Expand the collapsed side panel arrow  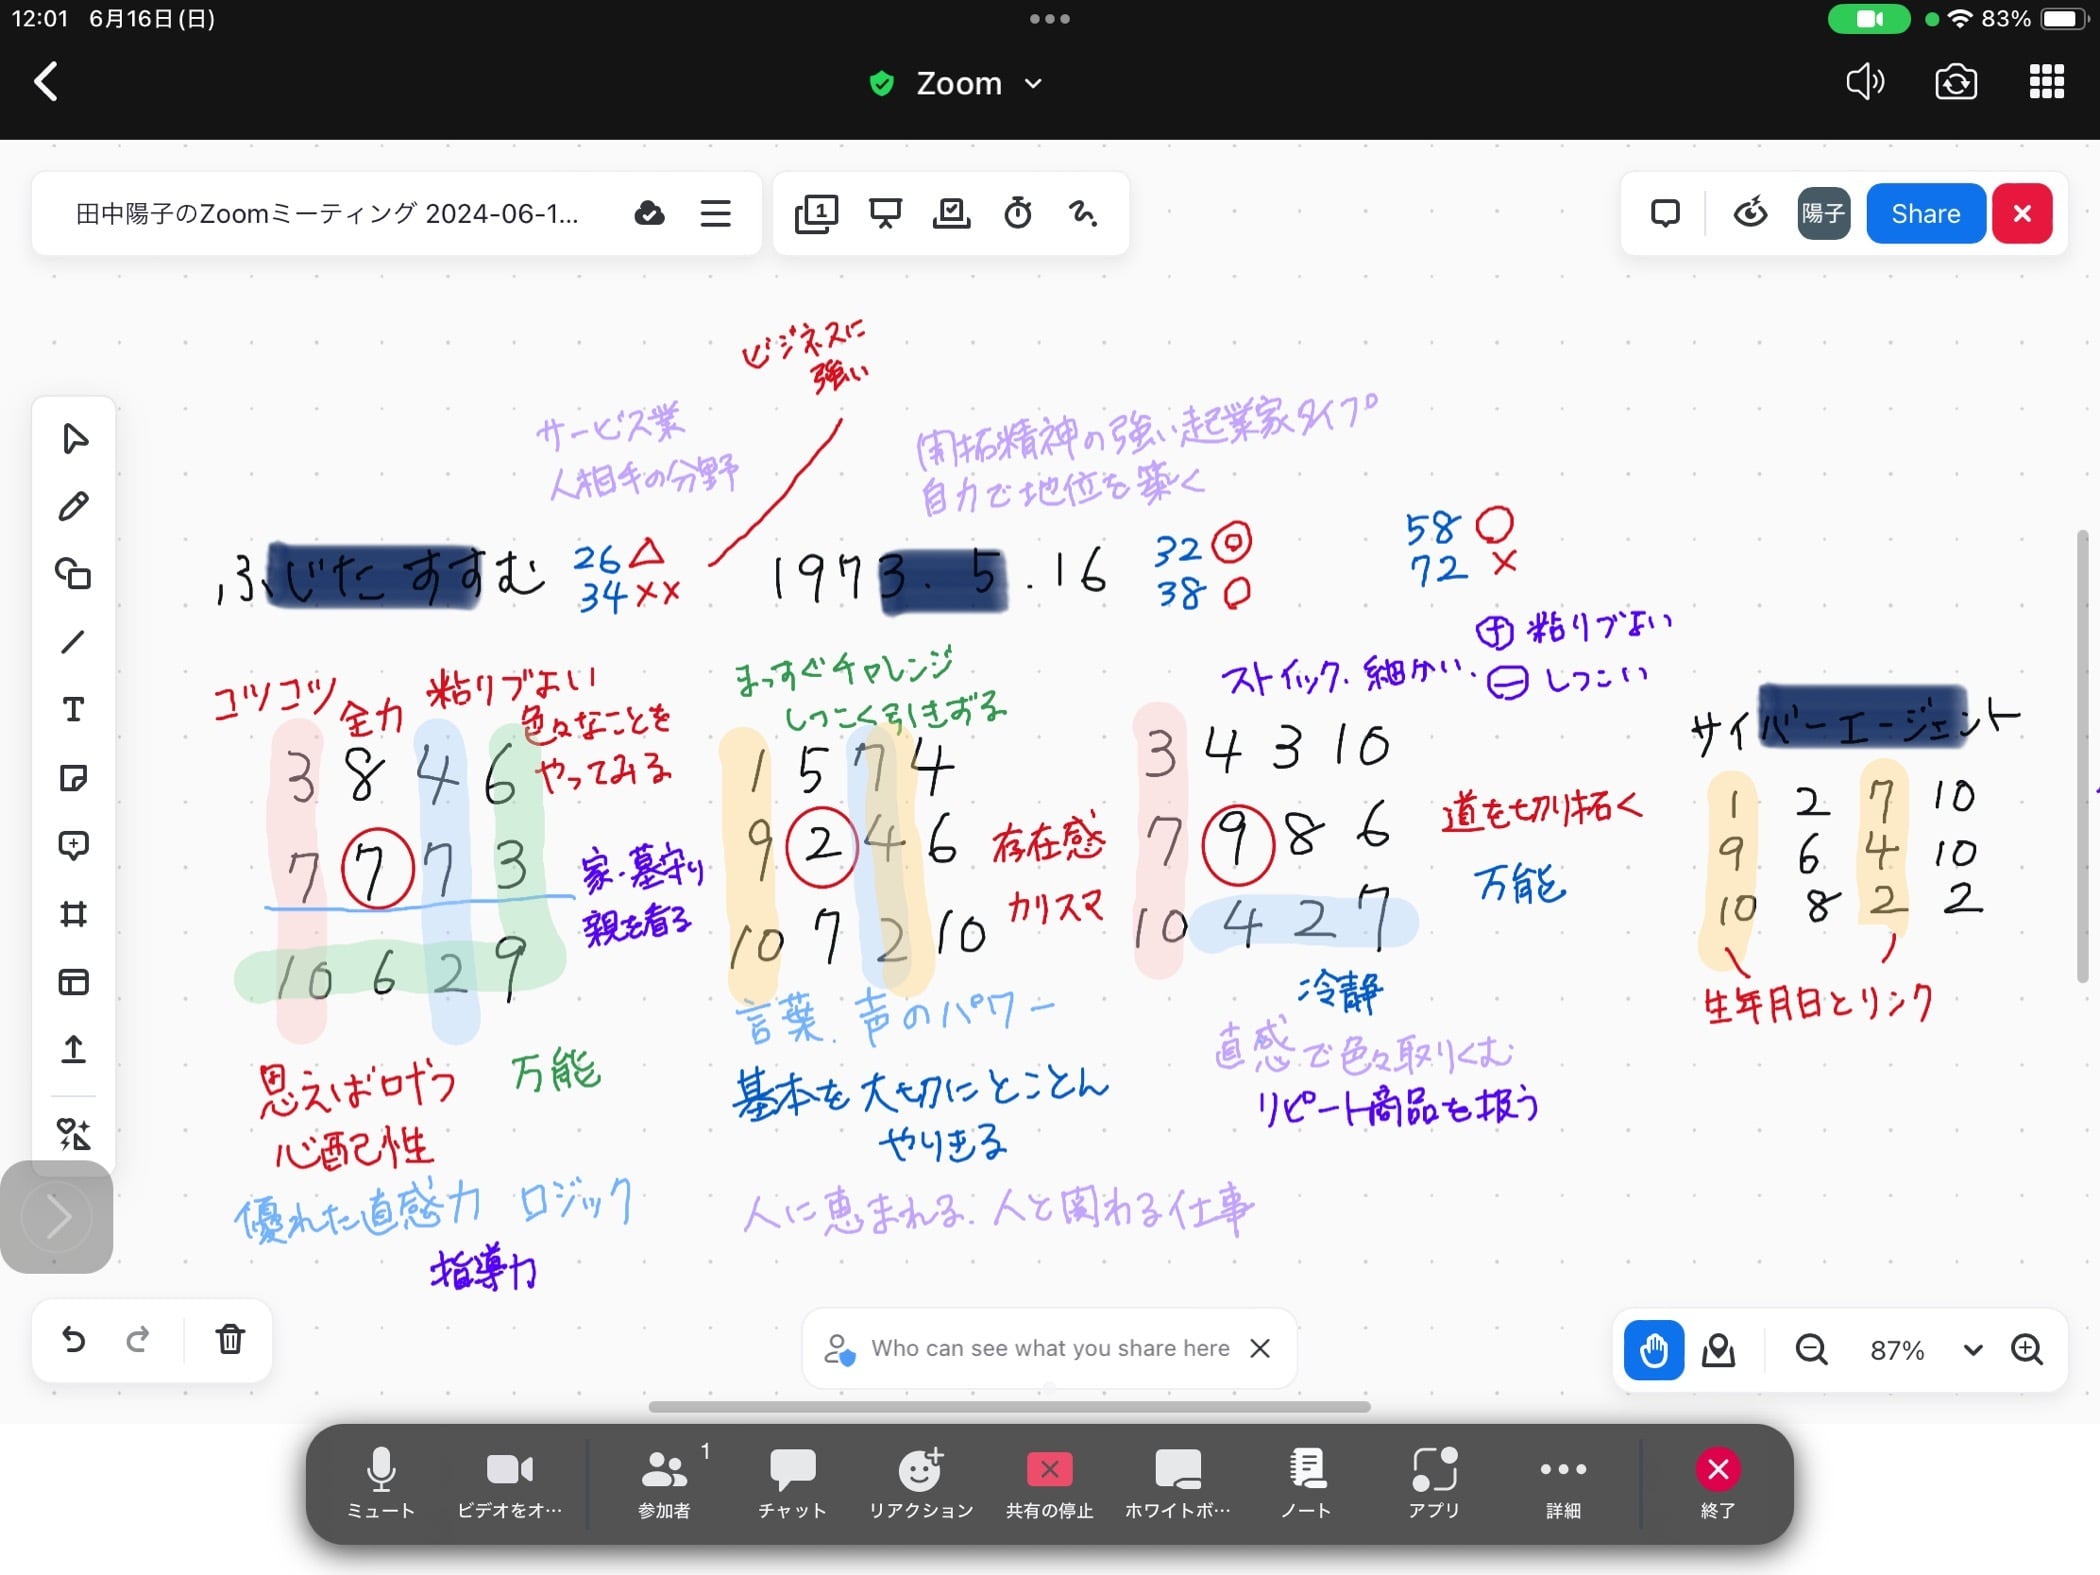(x=57, y=1217)
